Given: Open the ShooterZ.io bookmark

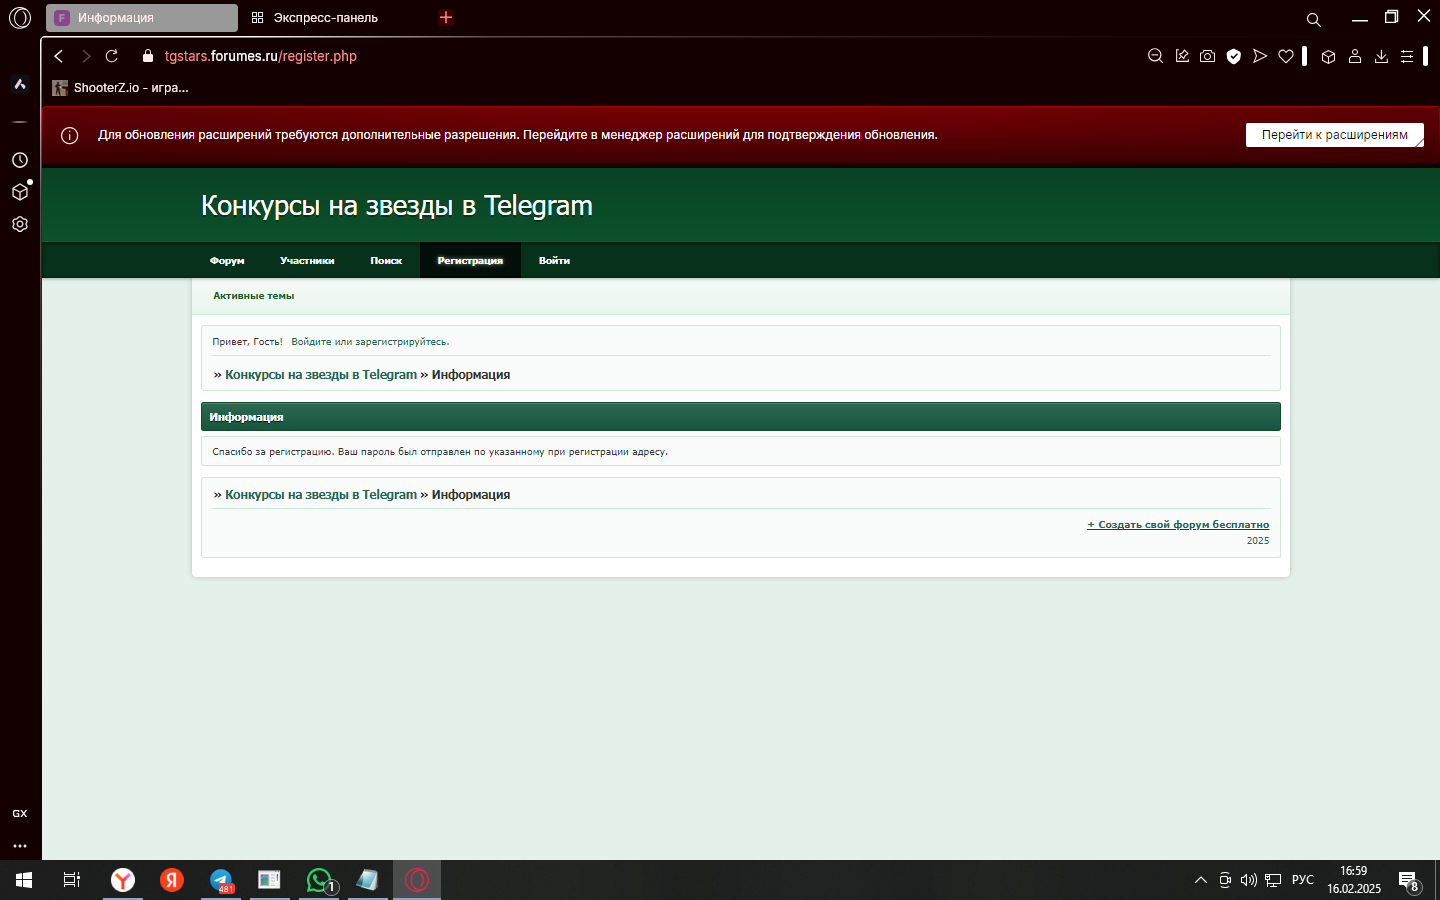Looking at the screenshot, I should tap(120, 88).
